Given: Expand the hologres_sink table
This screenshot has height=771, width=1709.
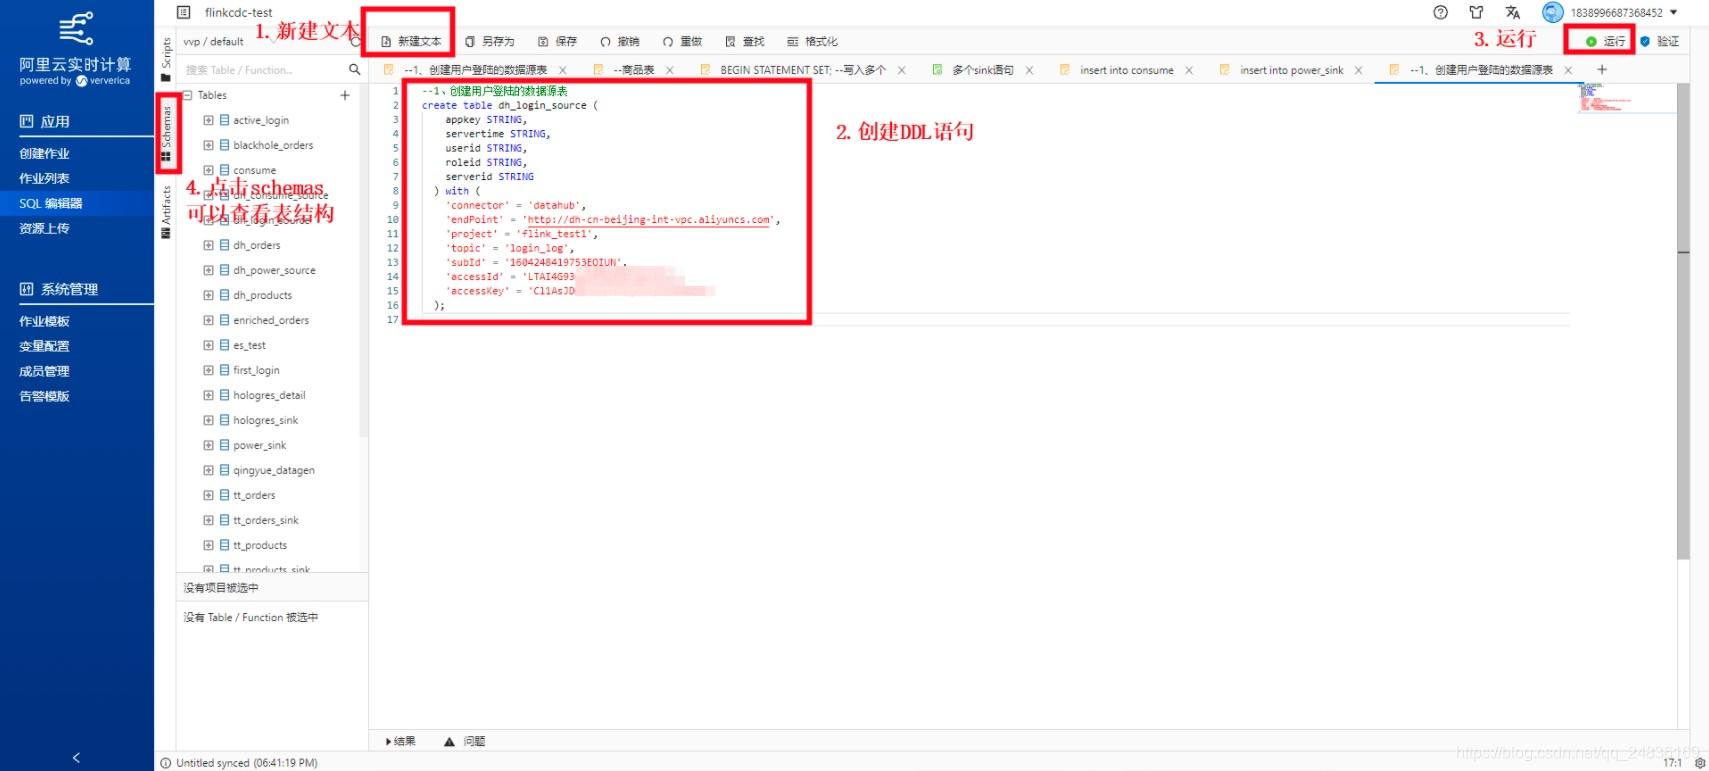Looking at the screenshot, I should tap(208, 420).
